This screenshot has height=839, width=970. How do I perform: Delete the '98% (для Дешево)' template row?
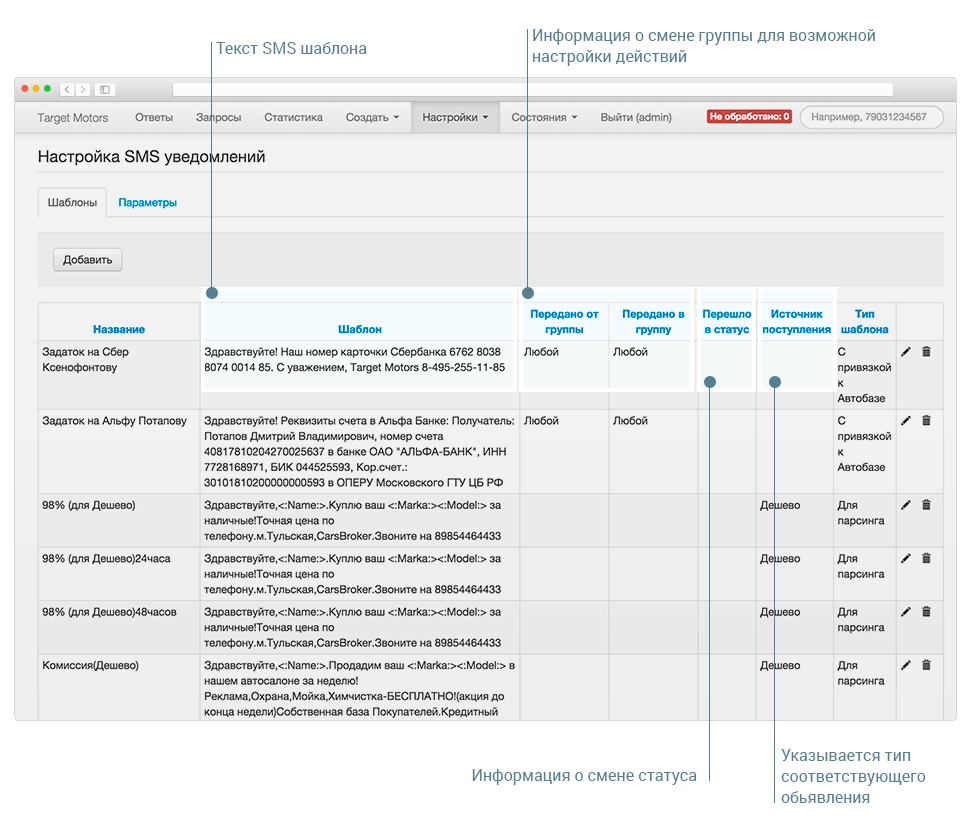point(926,505)
